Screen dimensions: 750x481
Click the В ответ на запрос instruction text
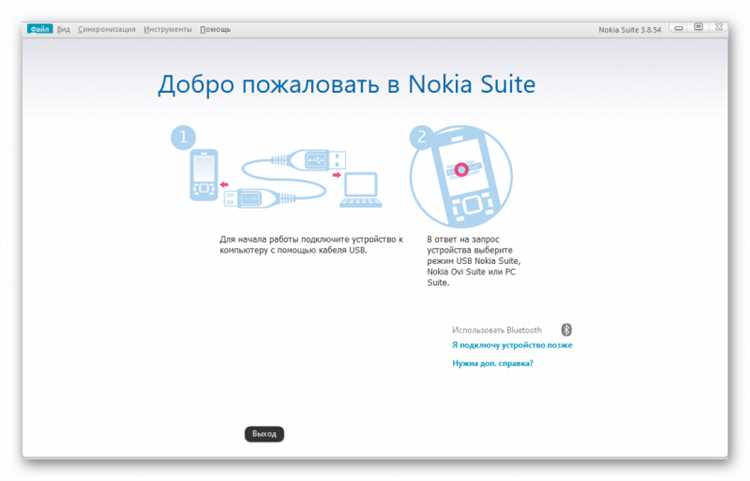474,261
